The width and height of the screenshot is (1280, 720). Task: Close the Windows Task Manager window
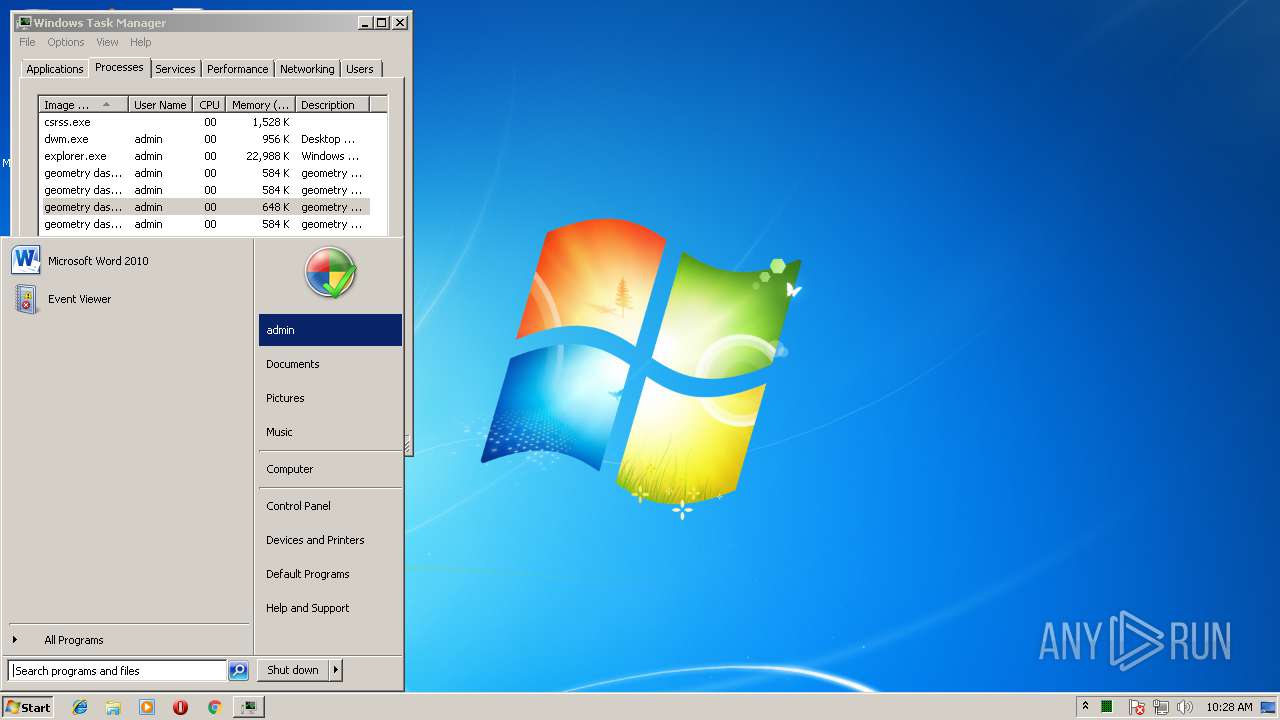point(400,22)
